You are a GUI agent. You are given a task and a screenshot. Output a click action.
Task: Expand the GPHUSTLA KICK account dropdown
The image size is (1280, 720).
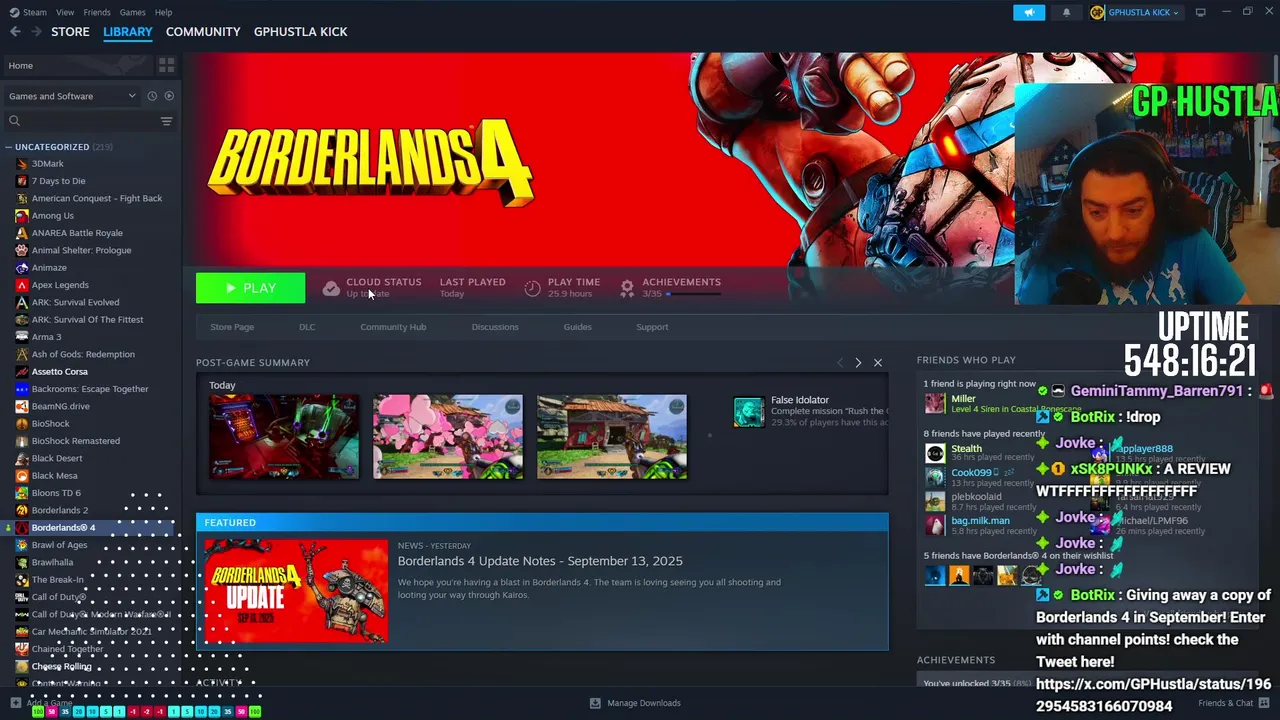click(1143, 13)
